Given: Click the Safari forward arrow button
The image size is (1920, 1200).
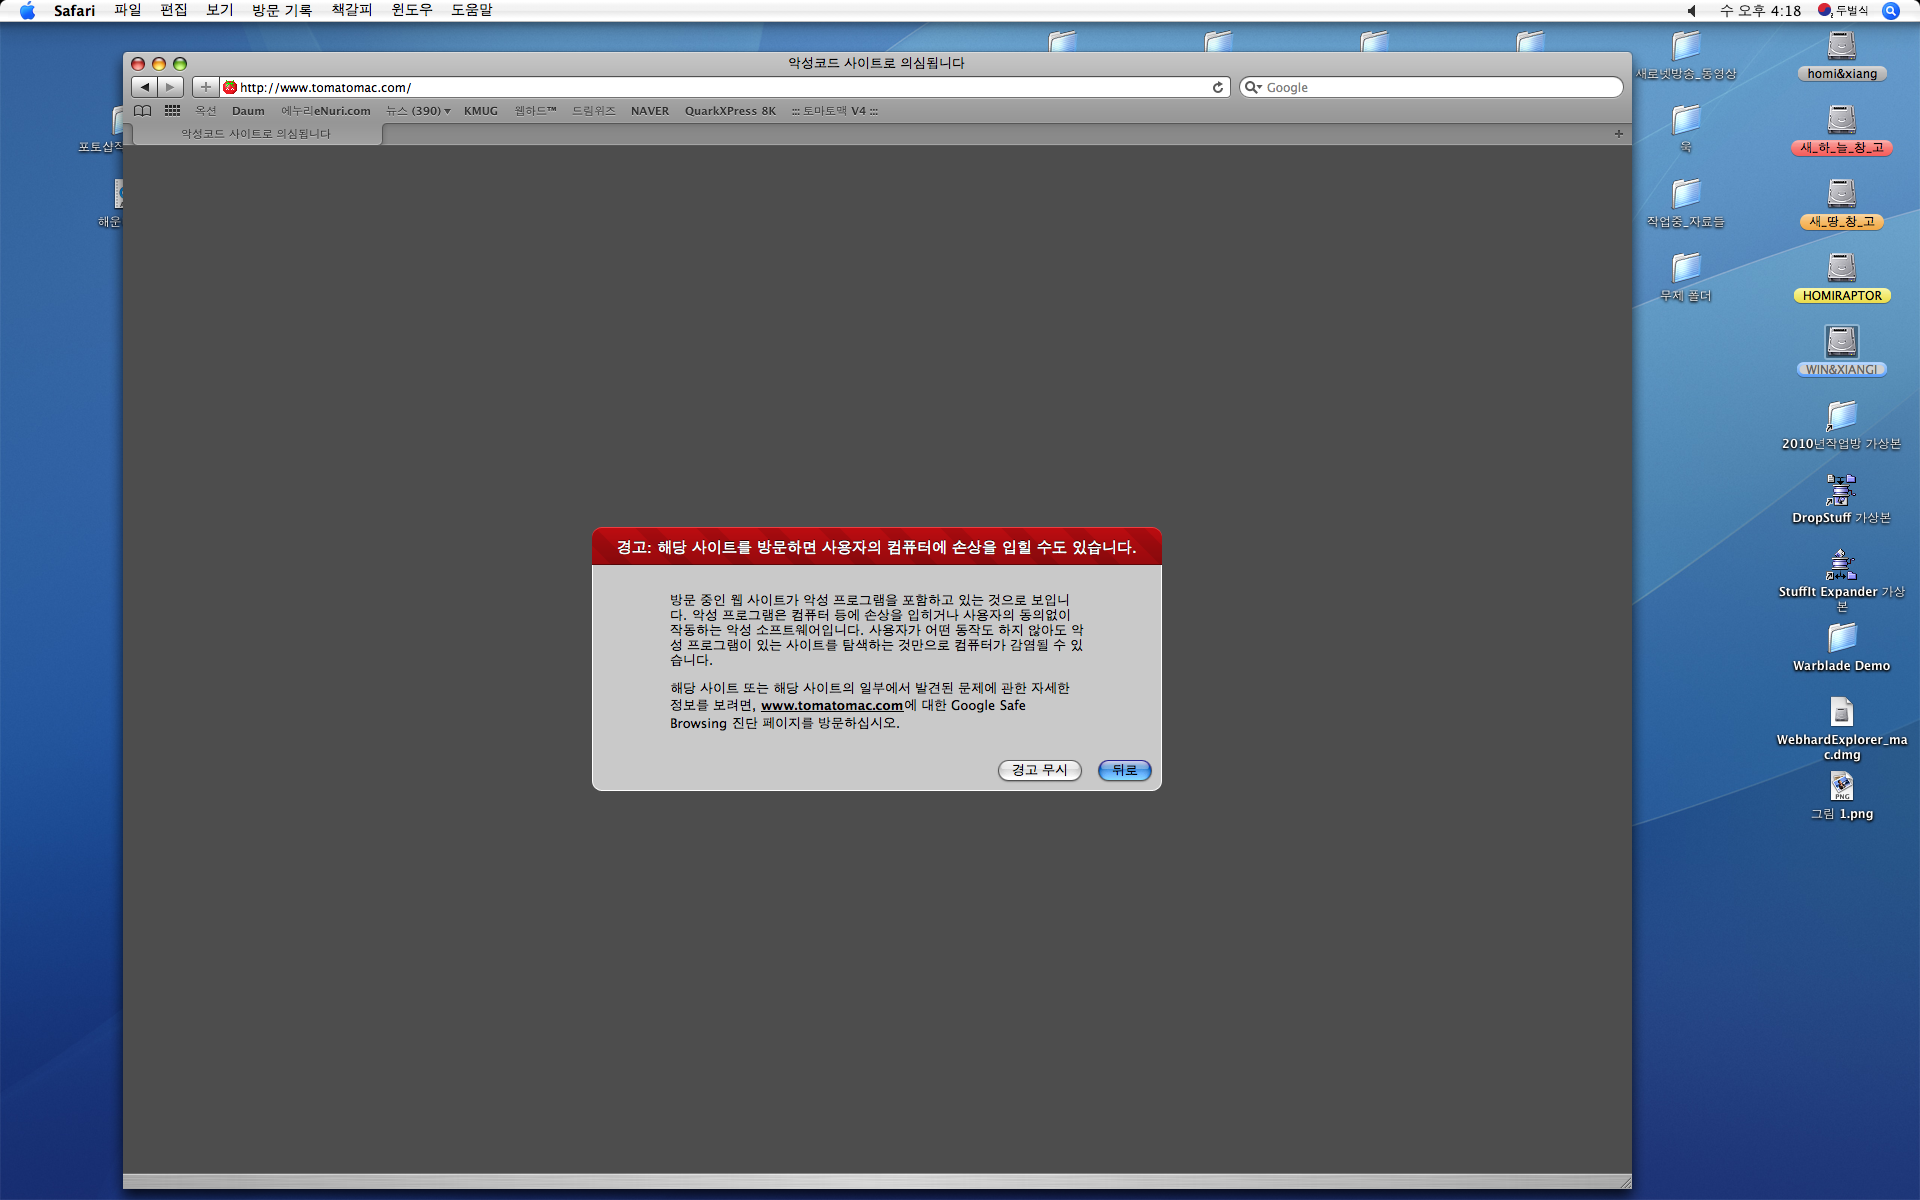Looking at the screenshot, I should tap(171, 87).
